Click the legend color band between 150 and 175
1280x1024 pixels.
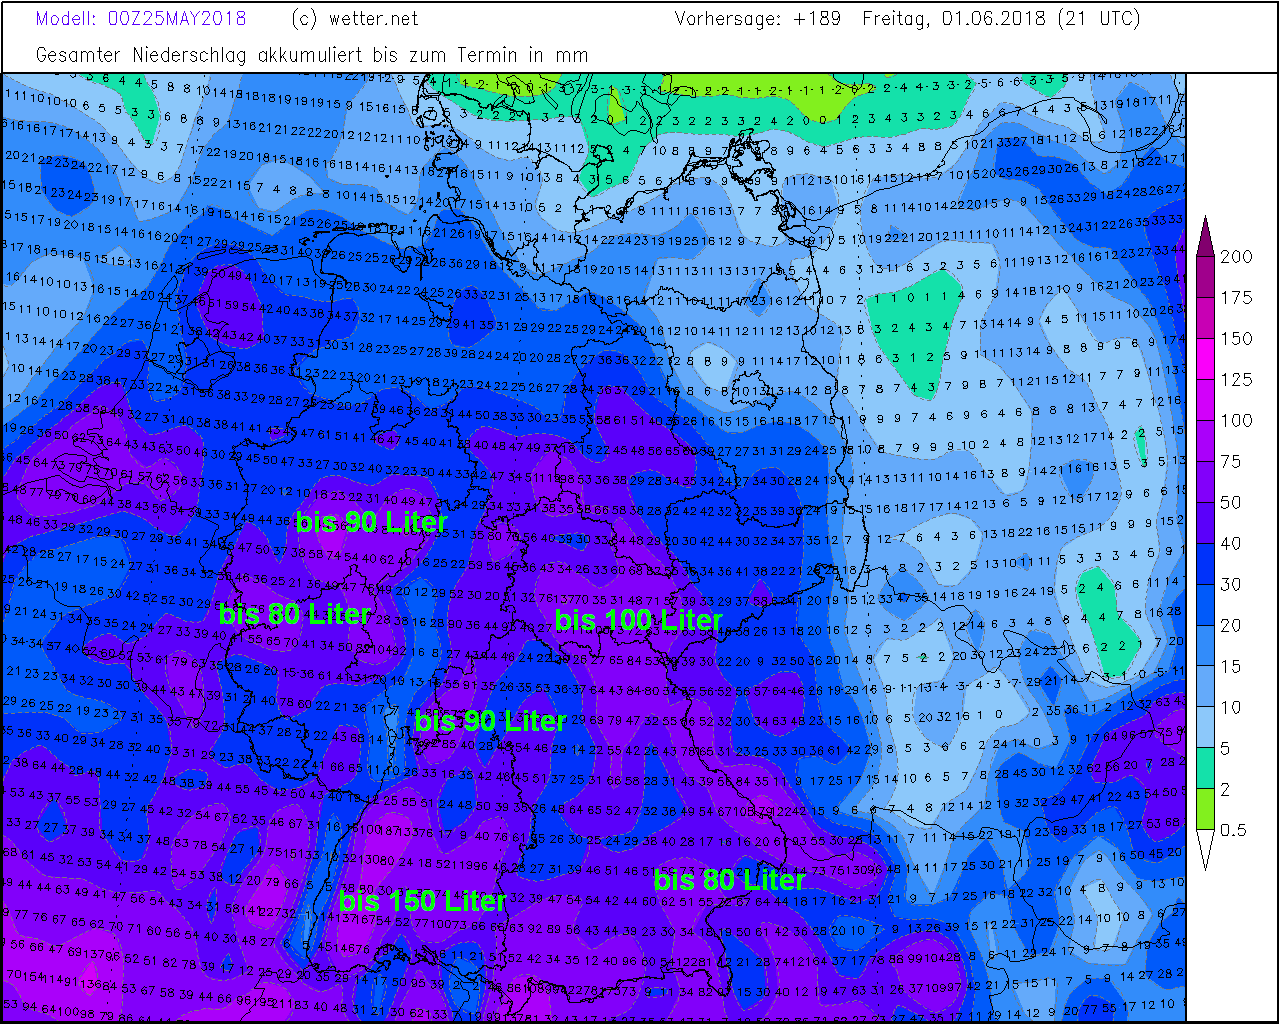pos(1205,318)
